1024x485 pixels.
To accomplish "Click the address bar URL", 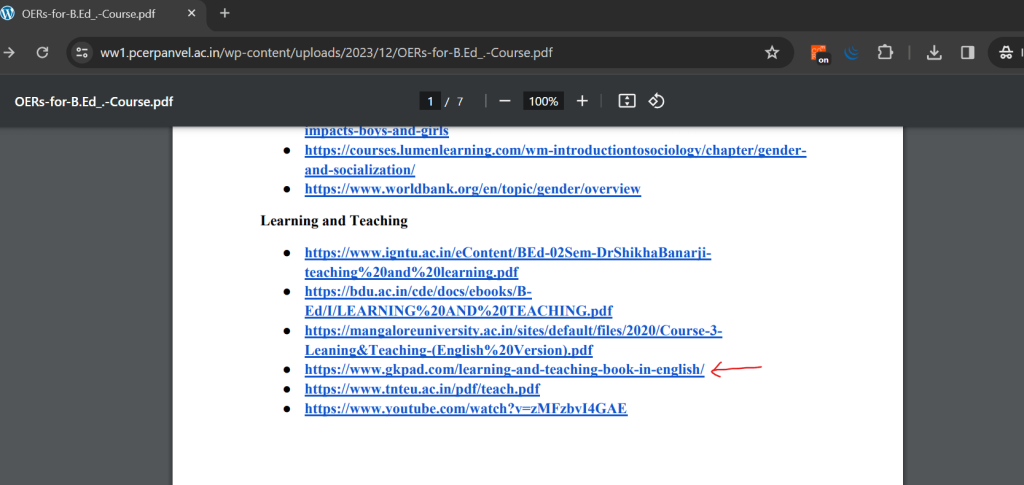I will coord(326,53).
